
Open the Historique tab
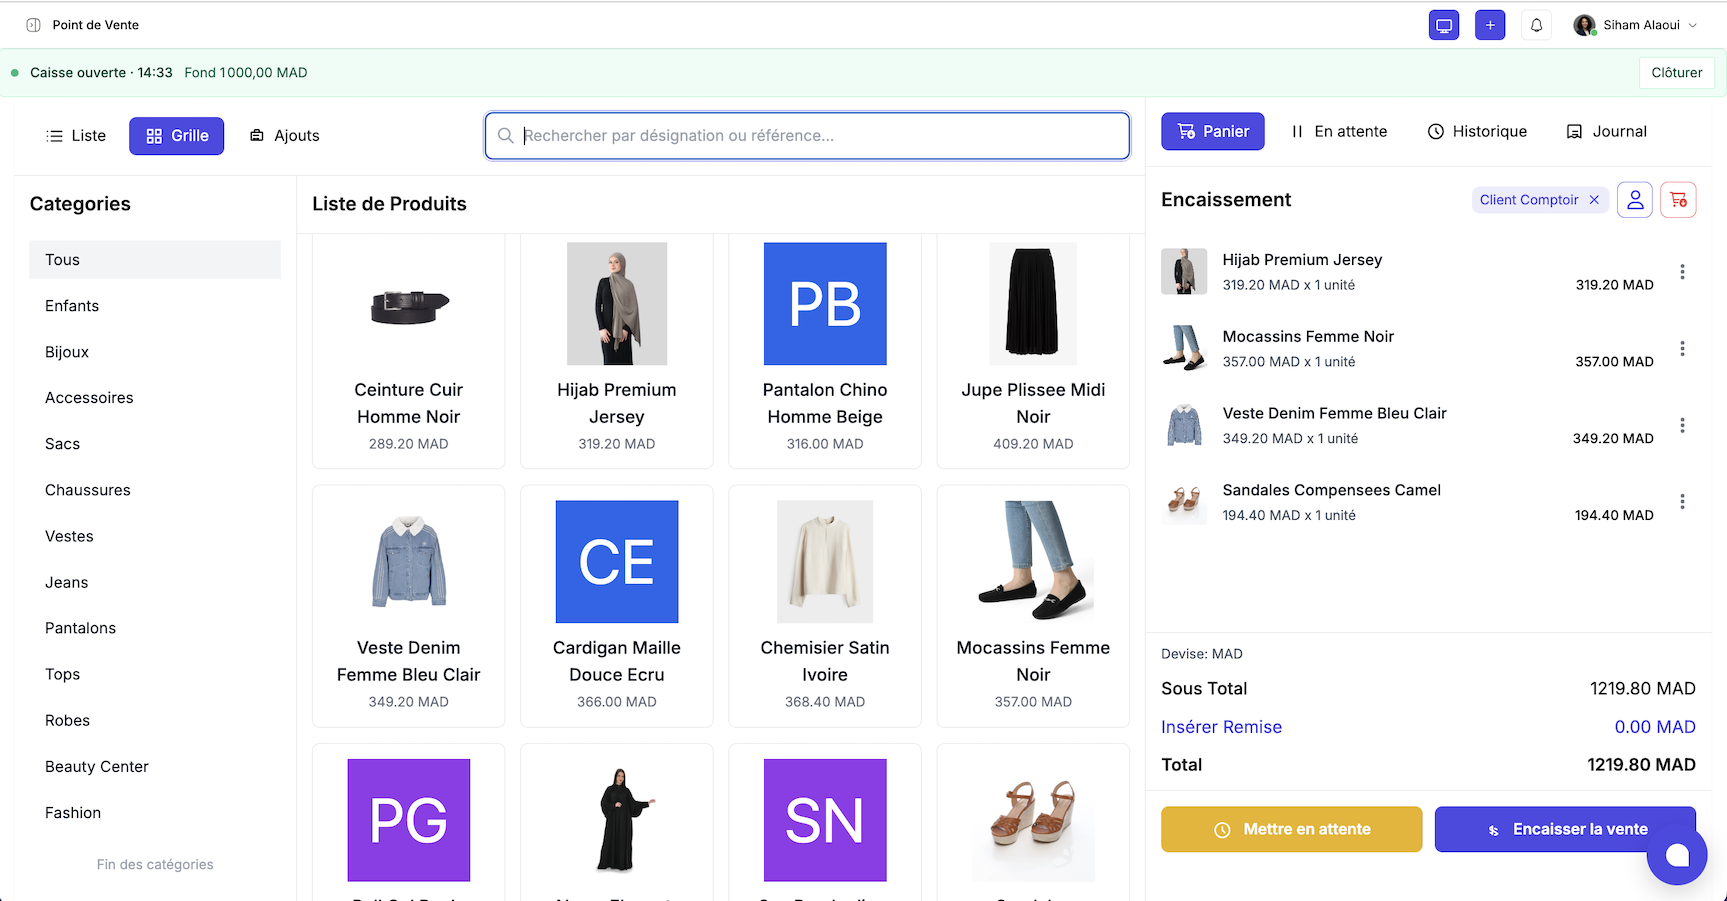(x=1477, y=132)
